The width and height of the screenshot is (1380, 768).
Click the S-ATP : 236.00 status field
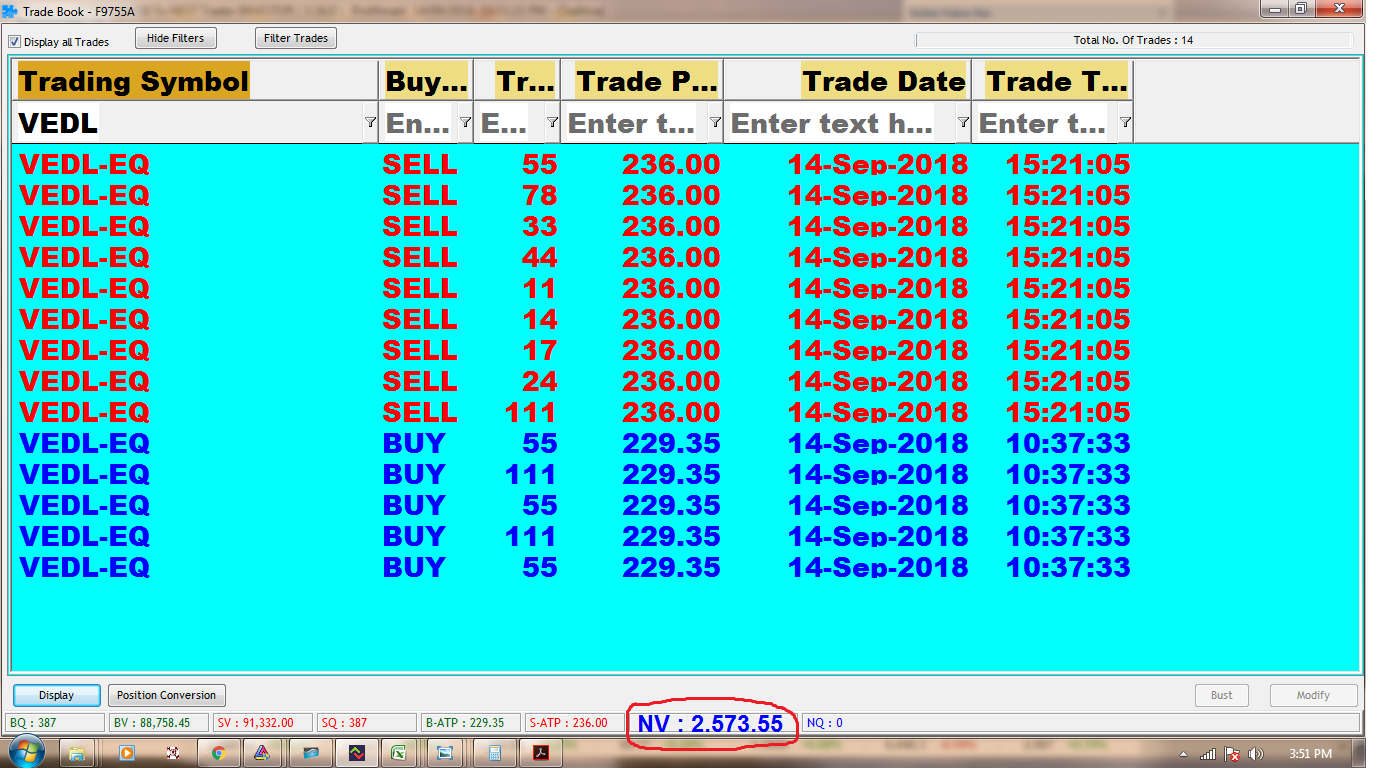[575, 722]
